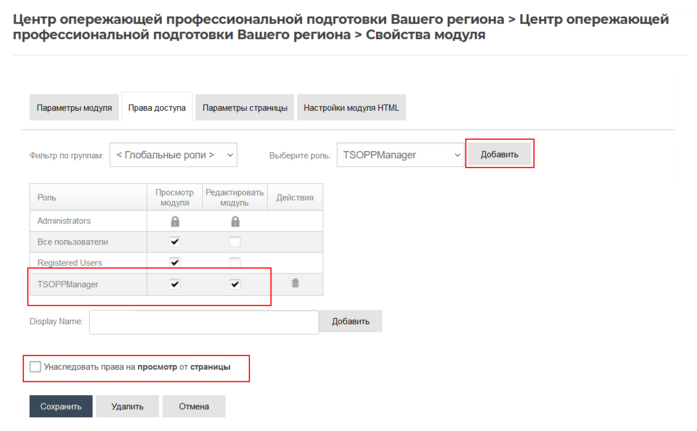The width and height of the screenshot is (697, 431).
Task: Toggle module editing for TSOPPManager
Action: pos(235,284)
